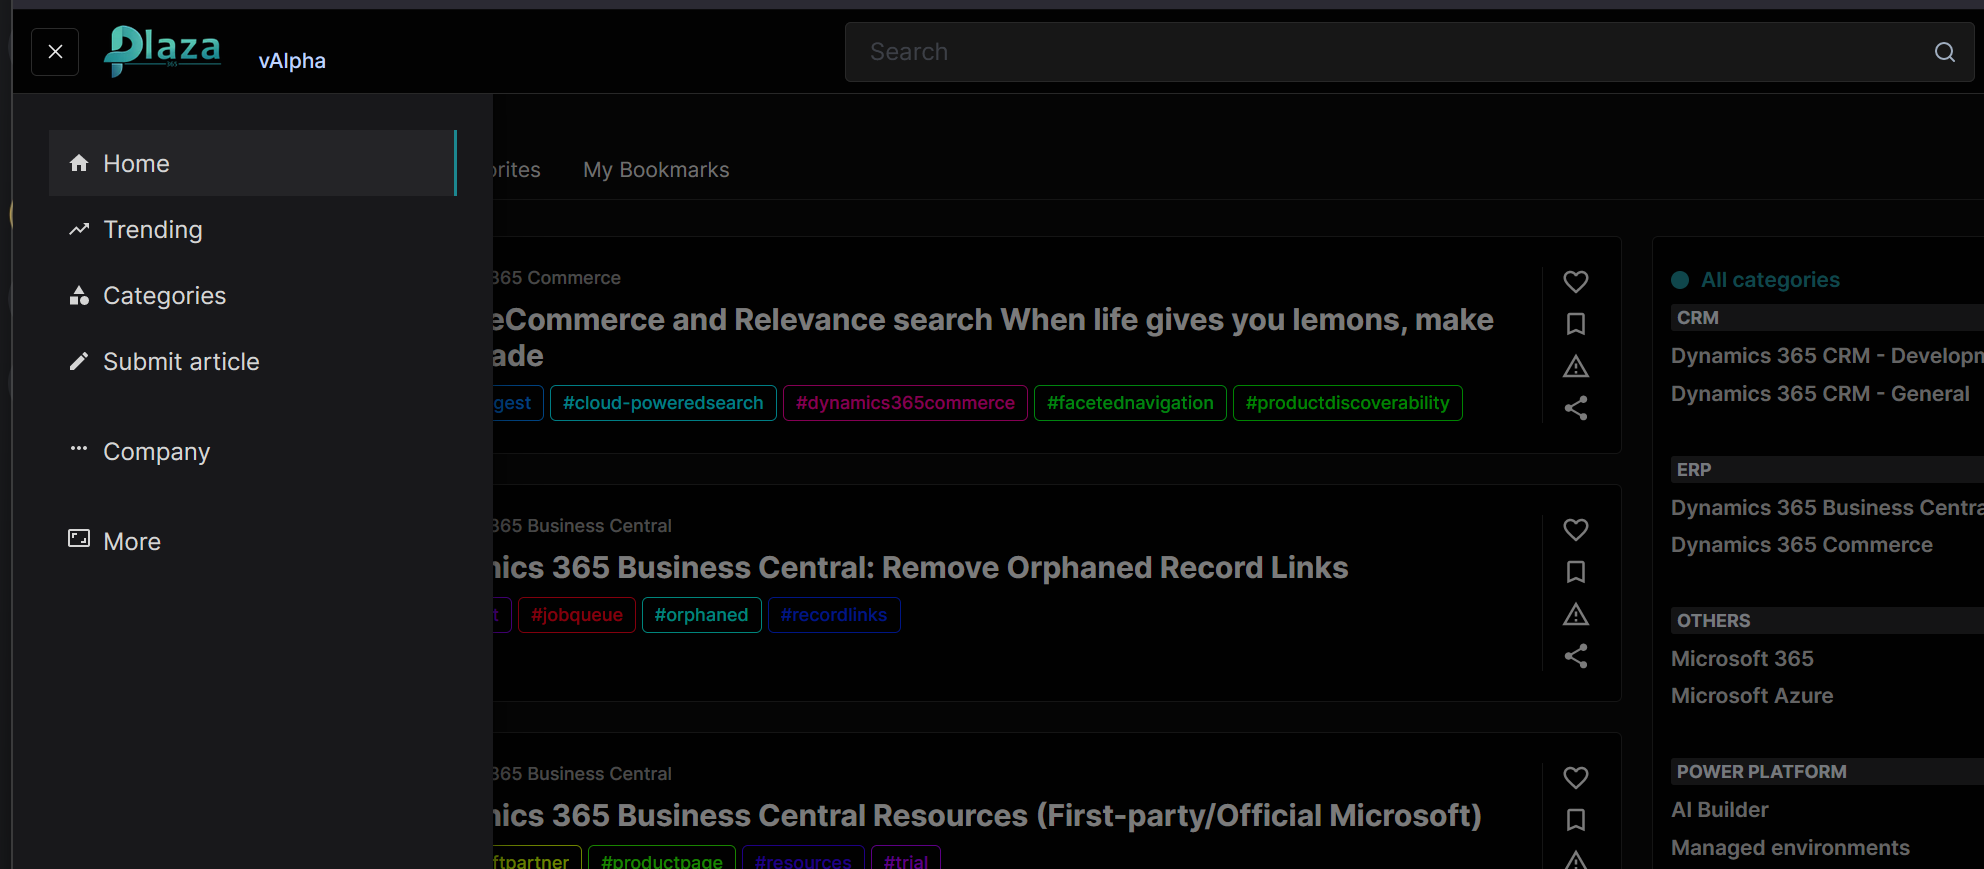Click the #productpage tag
Screen dimensions: 1984x869
[662, 858]
